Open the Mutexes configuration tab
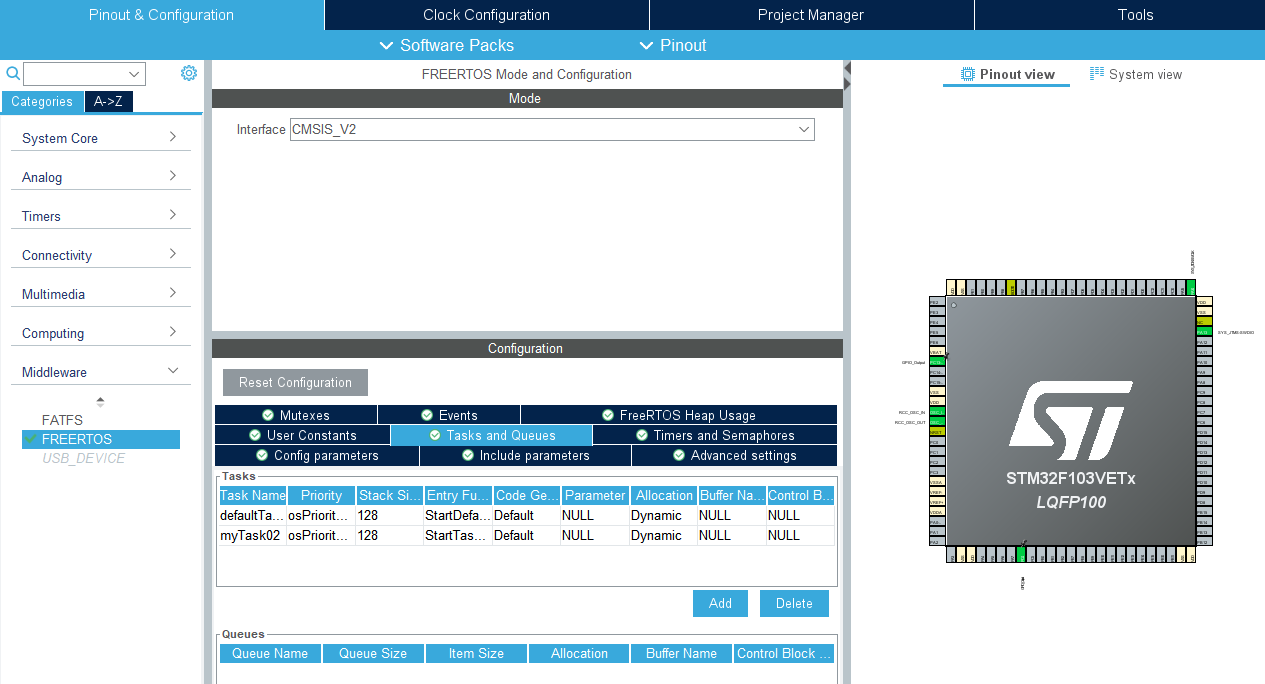This screenshot has height=684, width=1265. [x=296, y=415]
